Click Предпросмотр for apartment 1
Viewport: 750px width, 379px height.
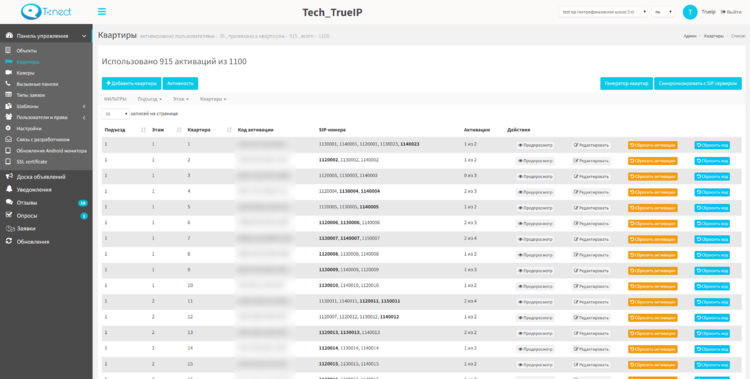click(x=535, y=145)
